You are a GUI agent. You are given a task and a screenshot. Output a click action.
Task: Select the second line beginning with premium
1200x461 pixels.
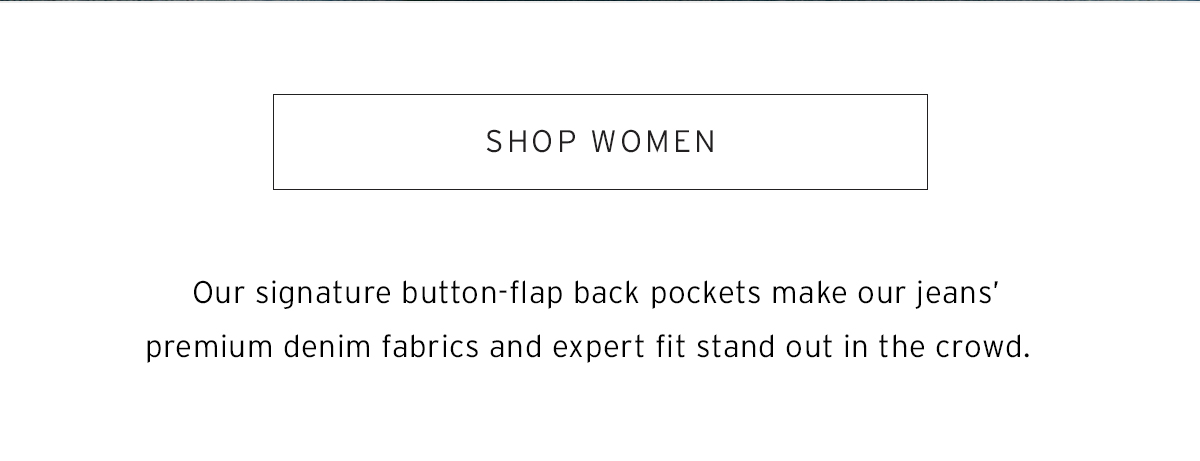coord(588,350)
